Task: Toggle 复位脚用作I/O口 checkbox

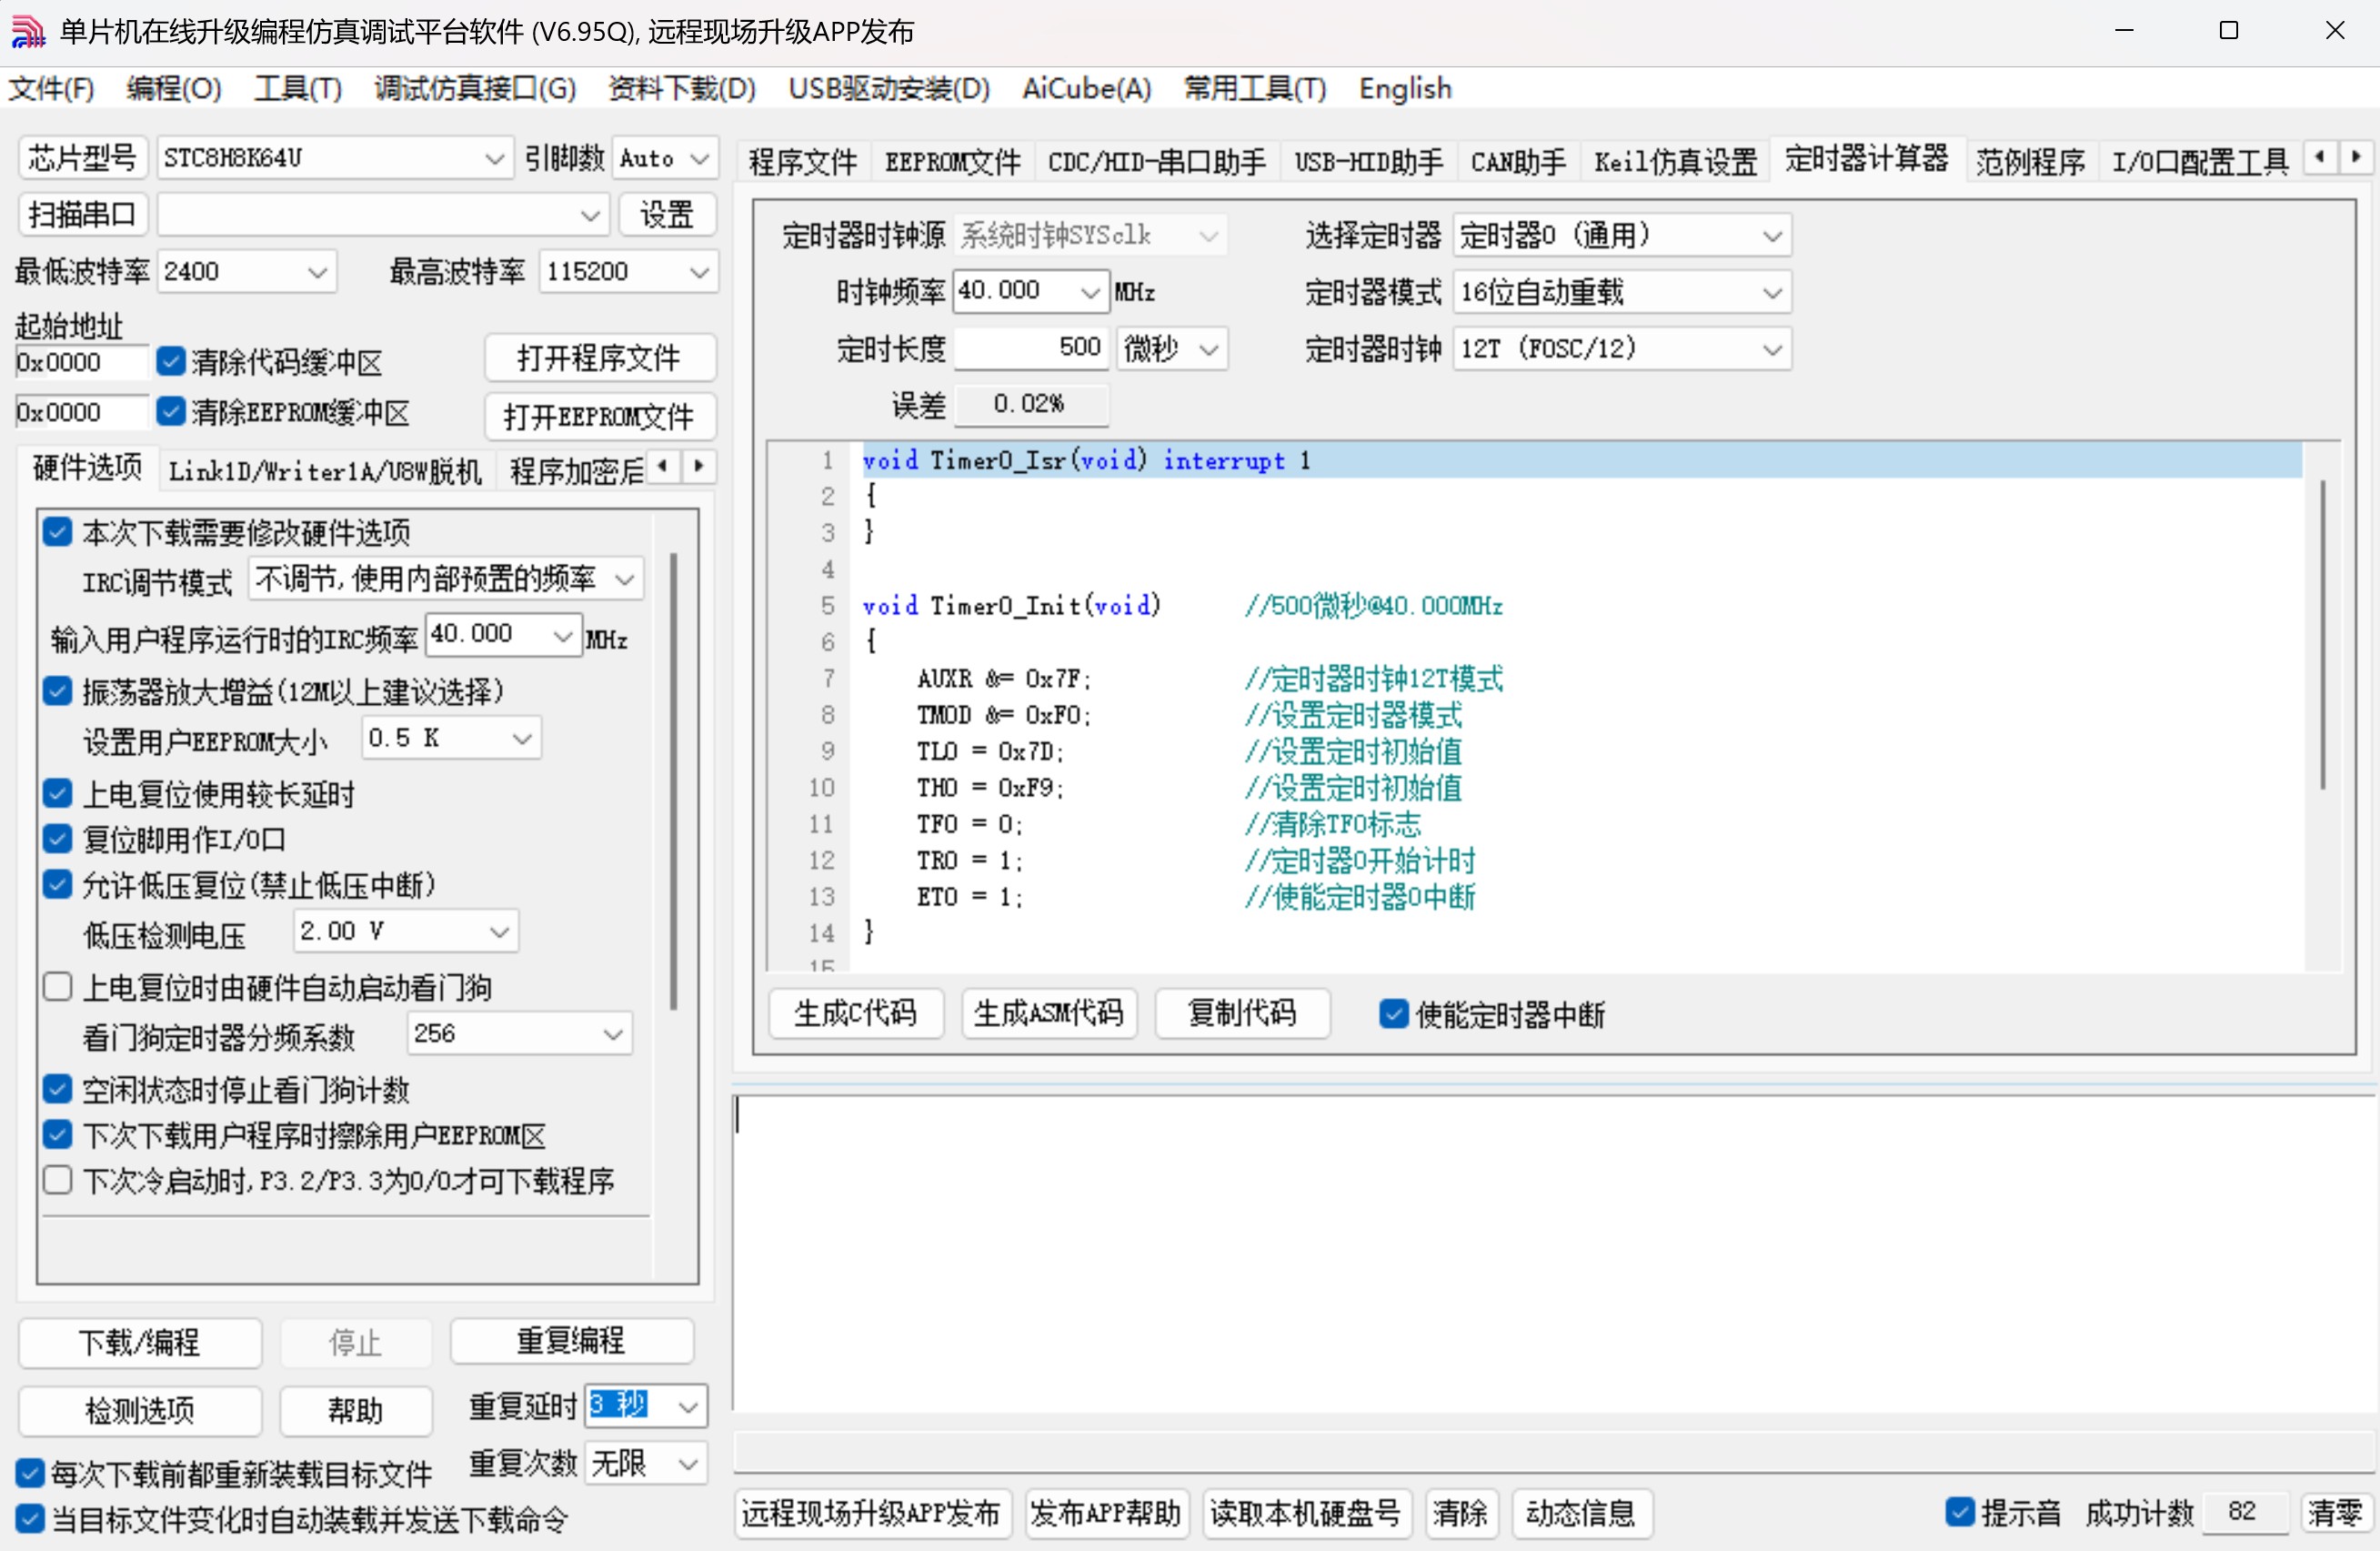Action: point(58,839)
